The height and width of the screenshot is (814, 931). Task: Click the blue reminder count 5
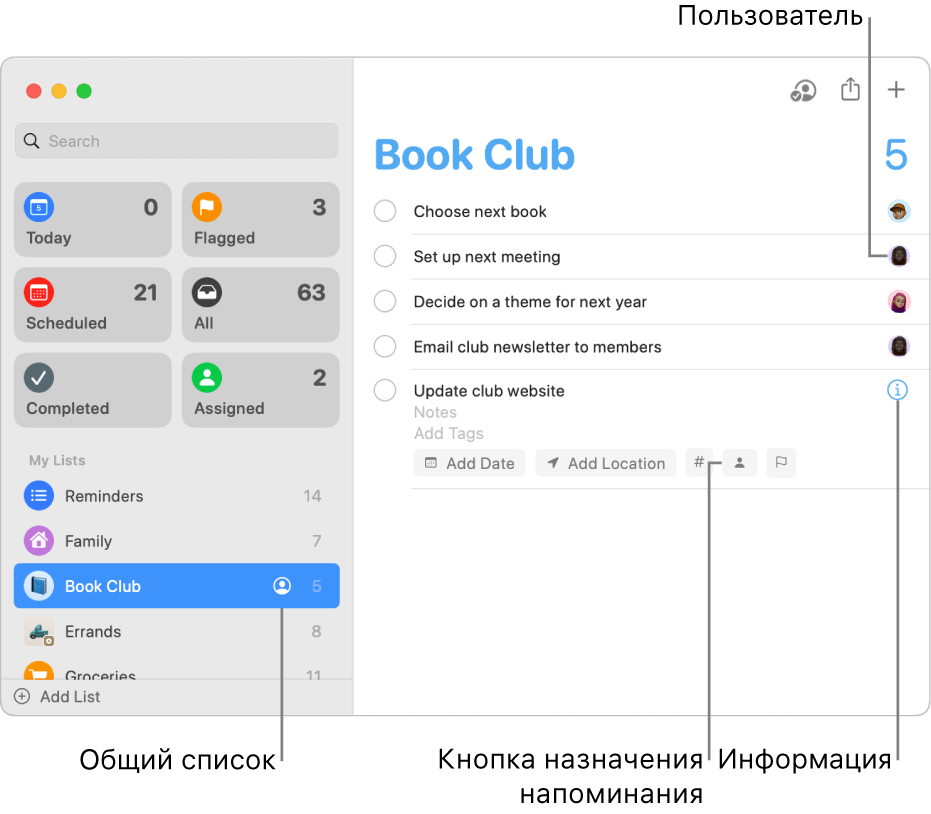(896, 155)
